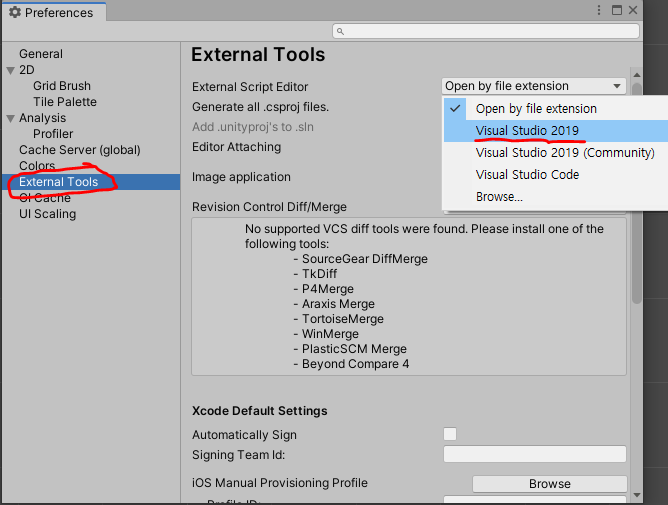The height and width of the screenshot is (505, 668).
Task: Click Add .unityproj's to .sln label
Action: (253, 127)
